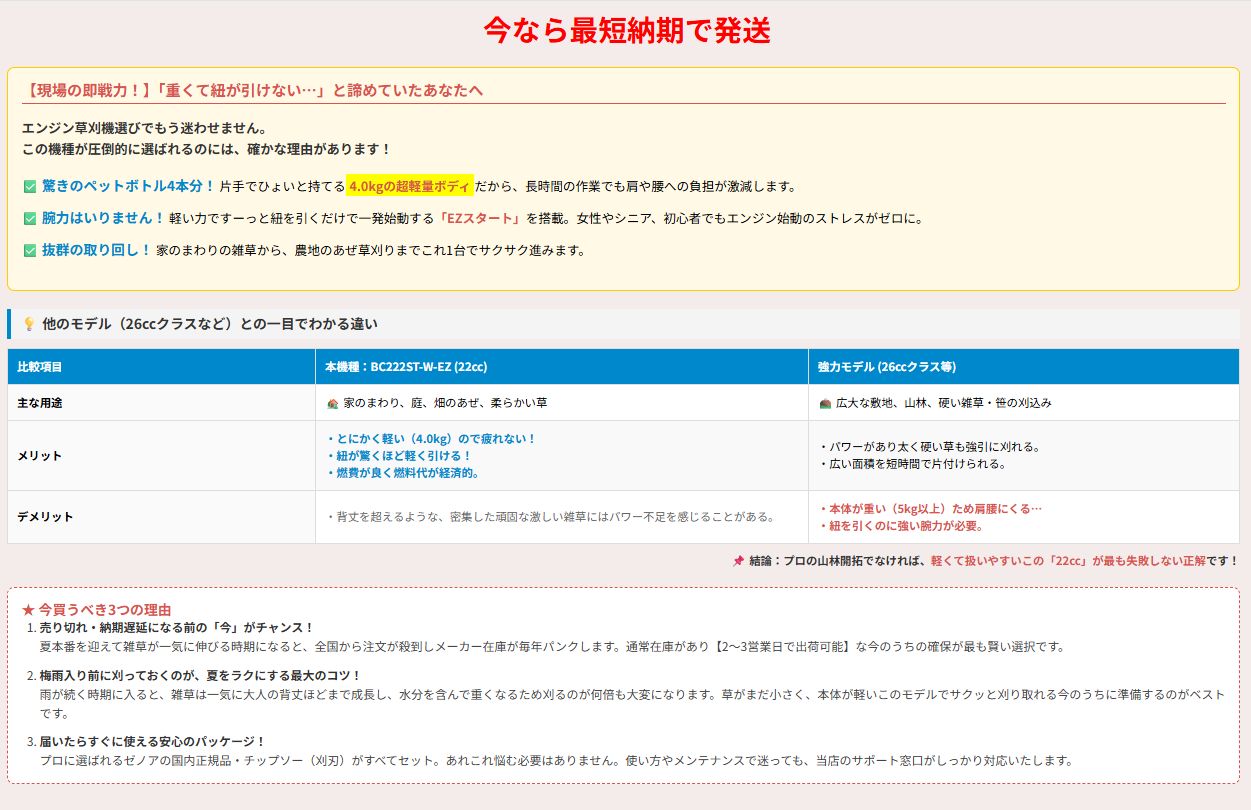
Task: Click the heading 【現場の即戦力！】
Action: 253,90
